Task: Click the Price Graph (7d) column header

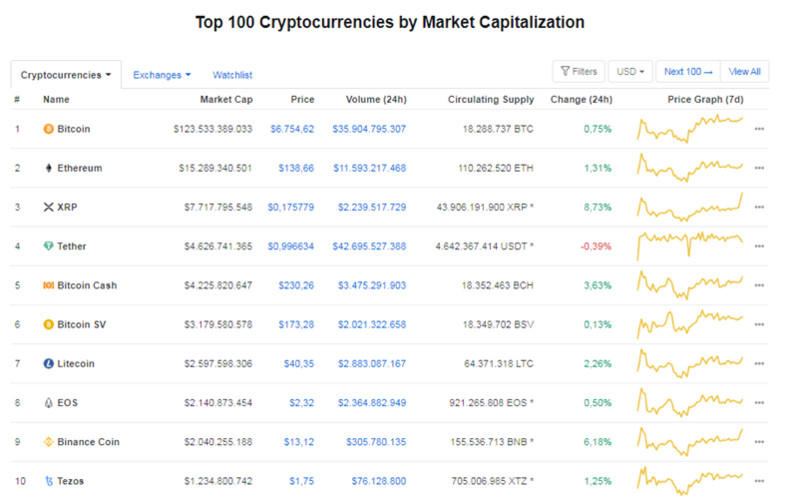Action: tap(705, 99)
